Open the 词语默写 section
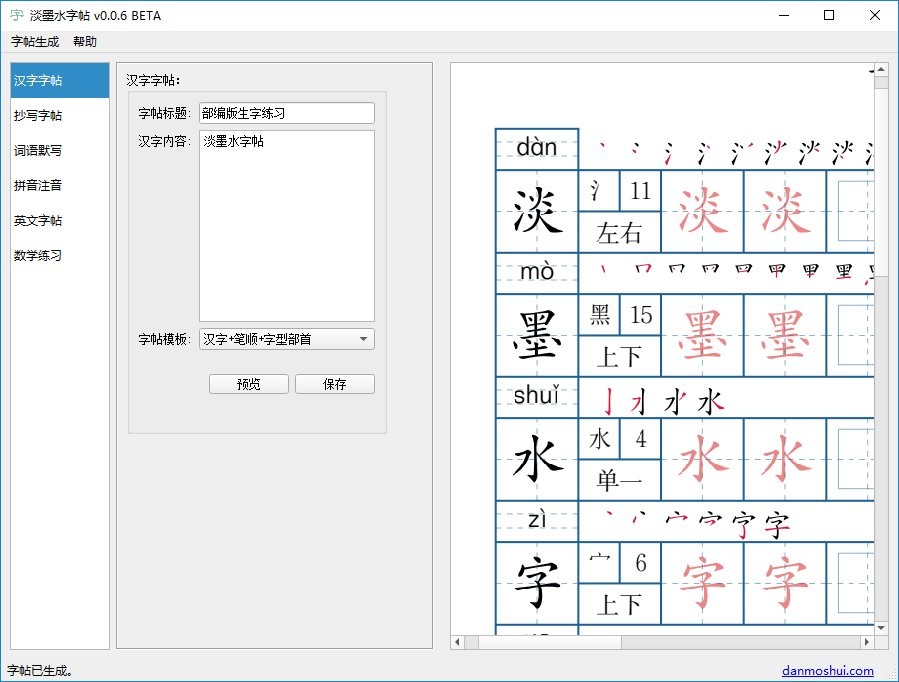 tap(39, 150)
